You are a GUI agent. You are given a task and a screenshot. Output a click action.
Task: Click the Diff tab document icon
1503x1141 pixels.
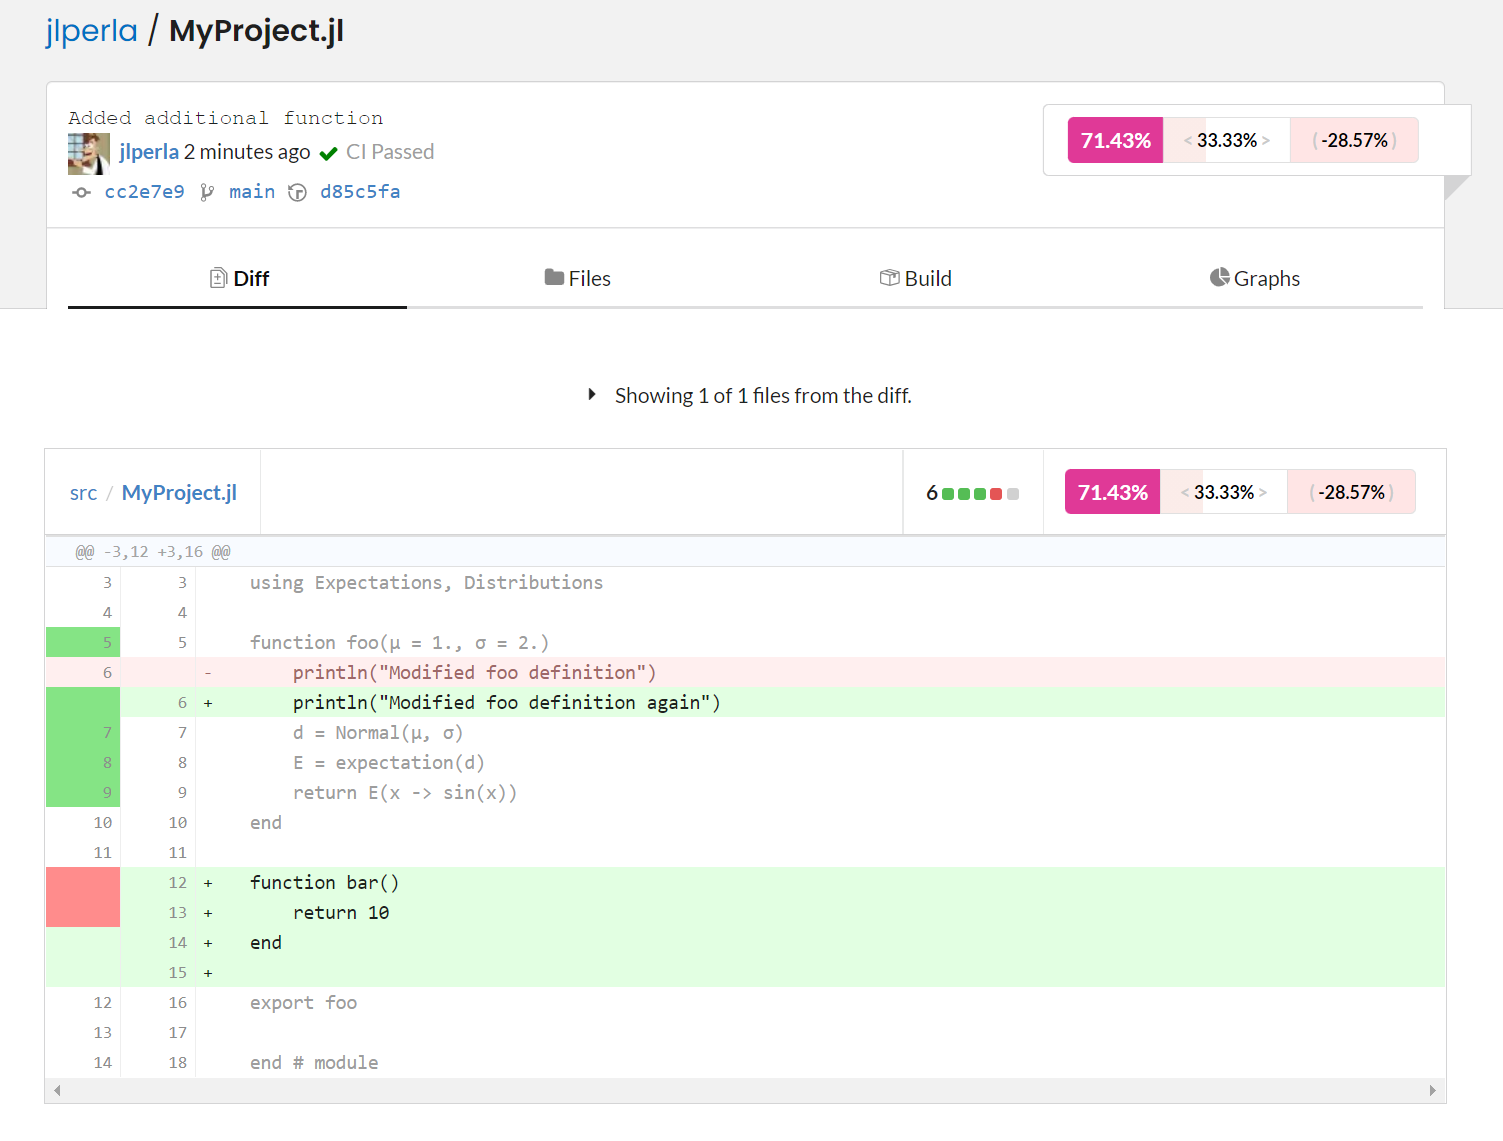coord(218,278)
